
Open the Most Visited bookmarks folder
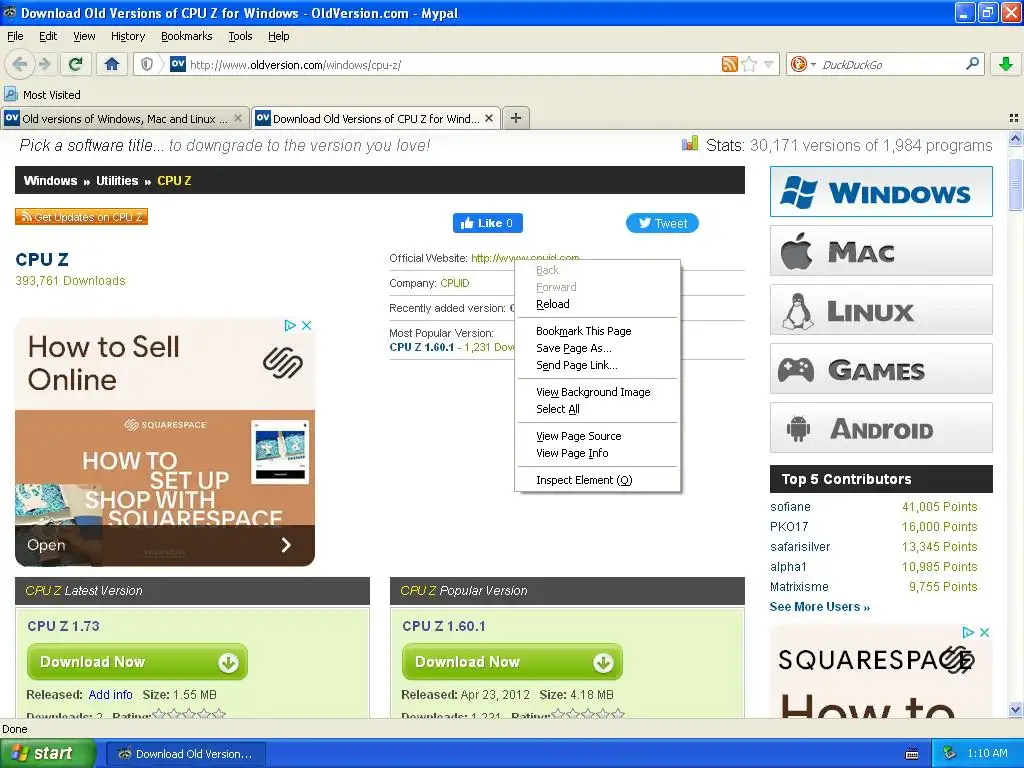[43, 95]
